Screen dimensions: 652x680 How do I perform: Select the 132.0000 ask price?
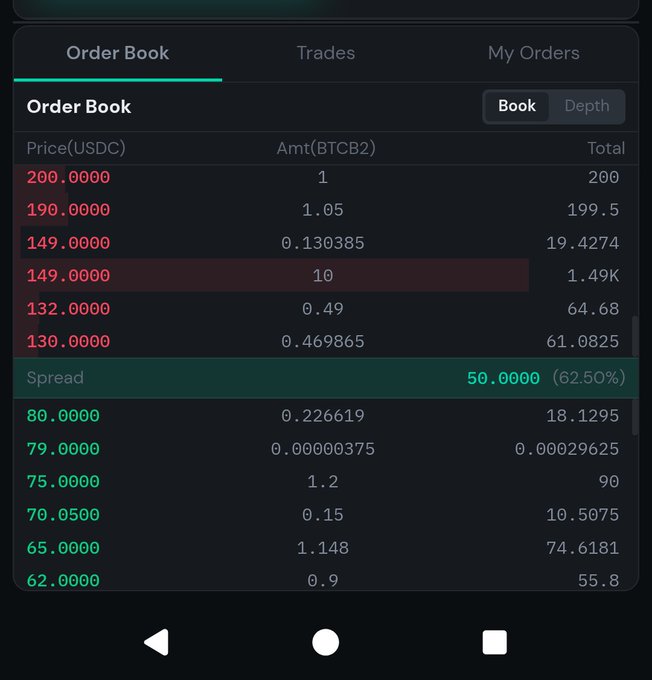(x=69, y=309)
